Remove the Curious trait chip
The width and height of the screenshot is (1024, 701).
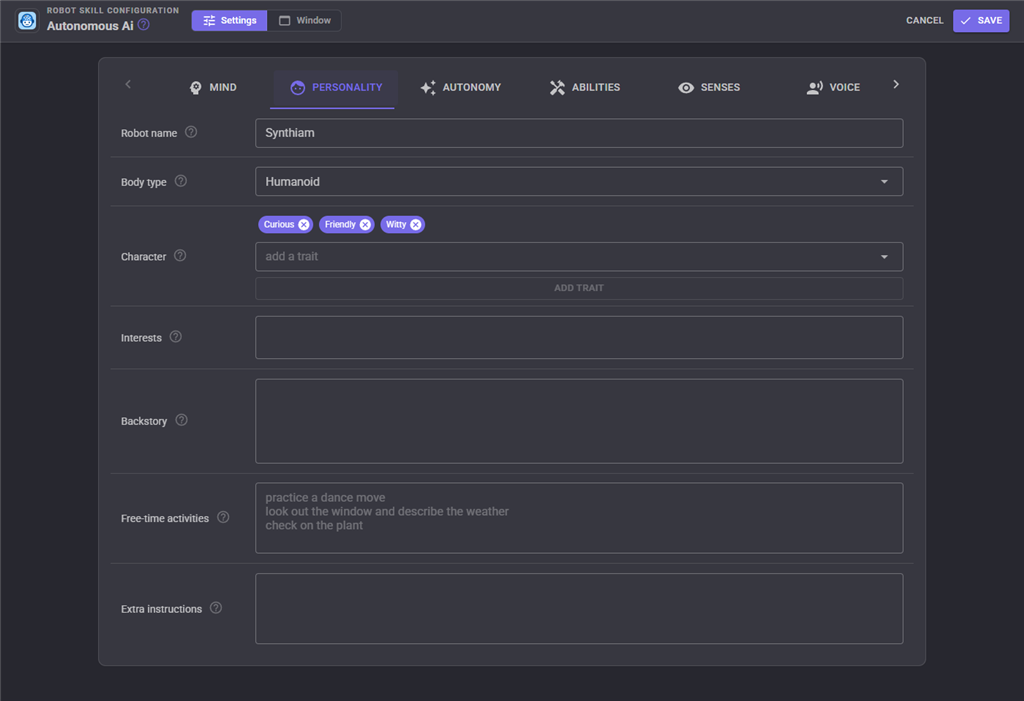point(304,225)
